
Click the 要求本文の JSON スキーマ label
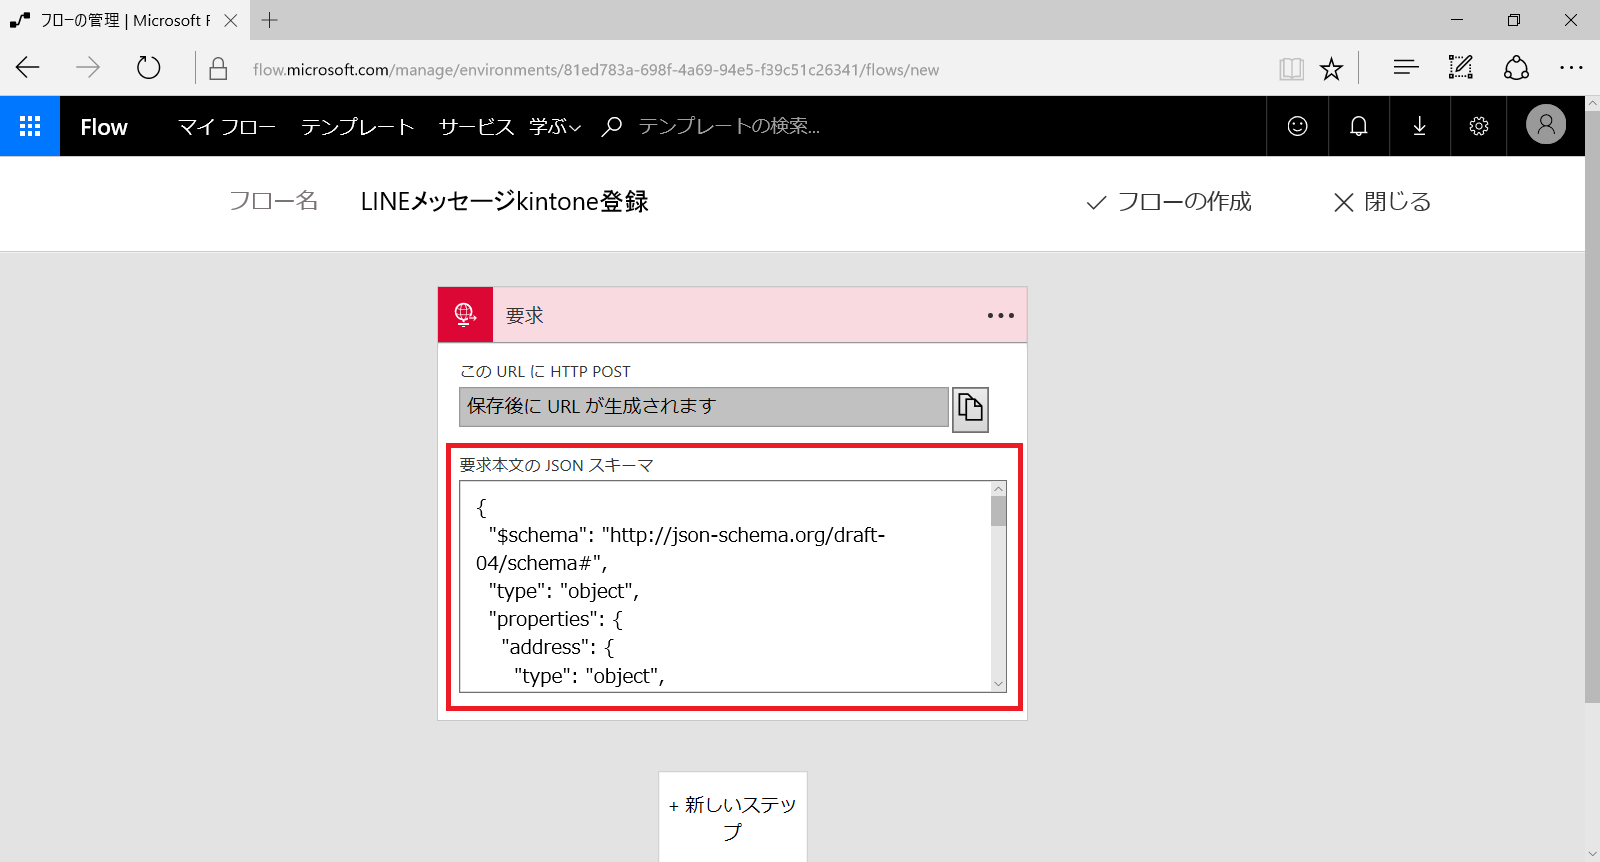tap(556, 466)
